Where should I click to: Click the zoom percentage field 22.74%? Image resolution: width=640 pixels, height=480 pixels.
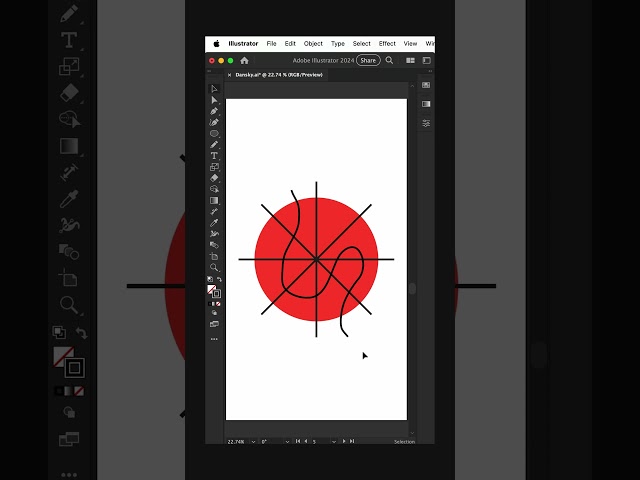click(238, 442)
